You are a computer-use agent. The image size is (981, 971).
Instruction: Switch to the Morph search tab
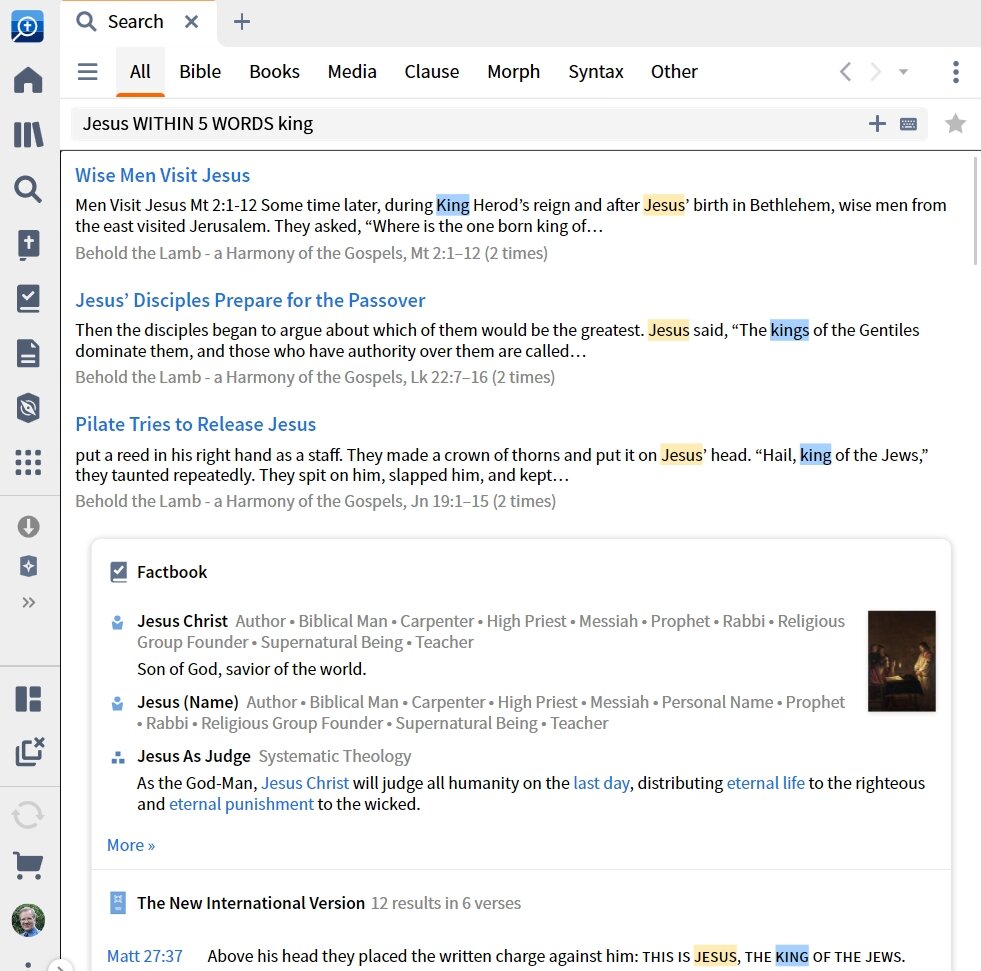514,71
